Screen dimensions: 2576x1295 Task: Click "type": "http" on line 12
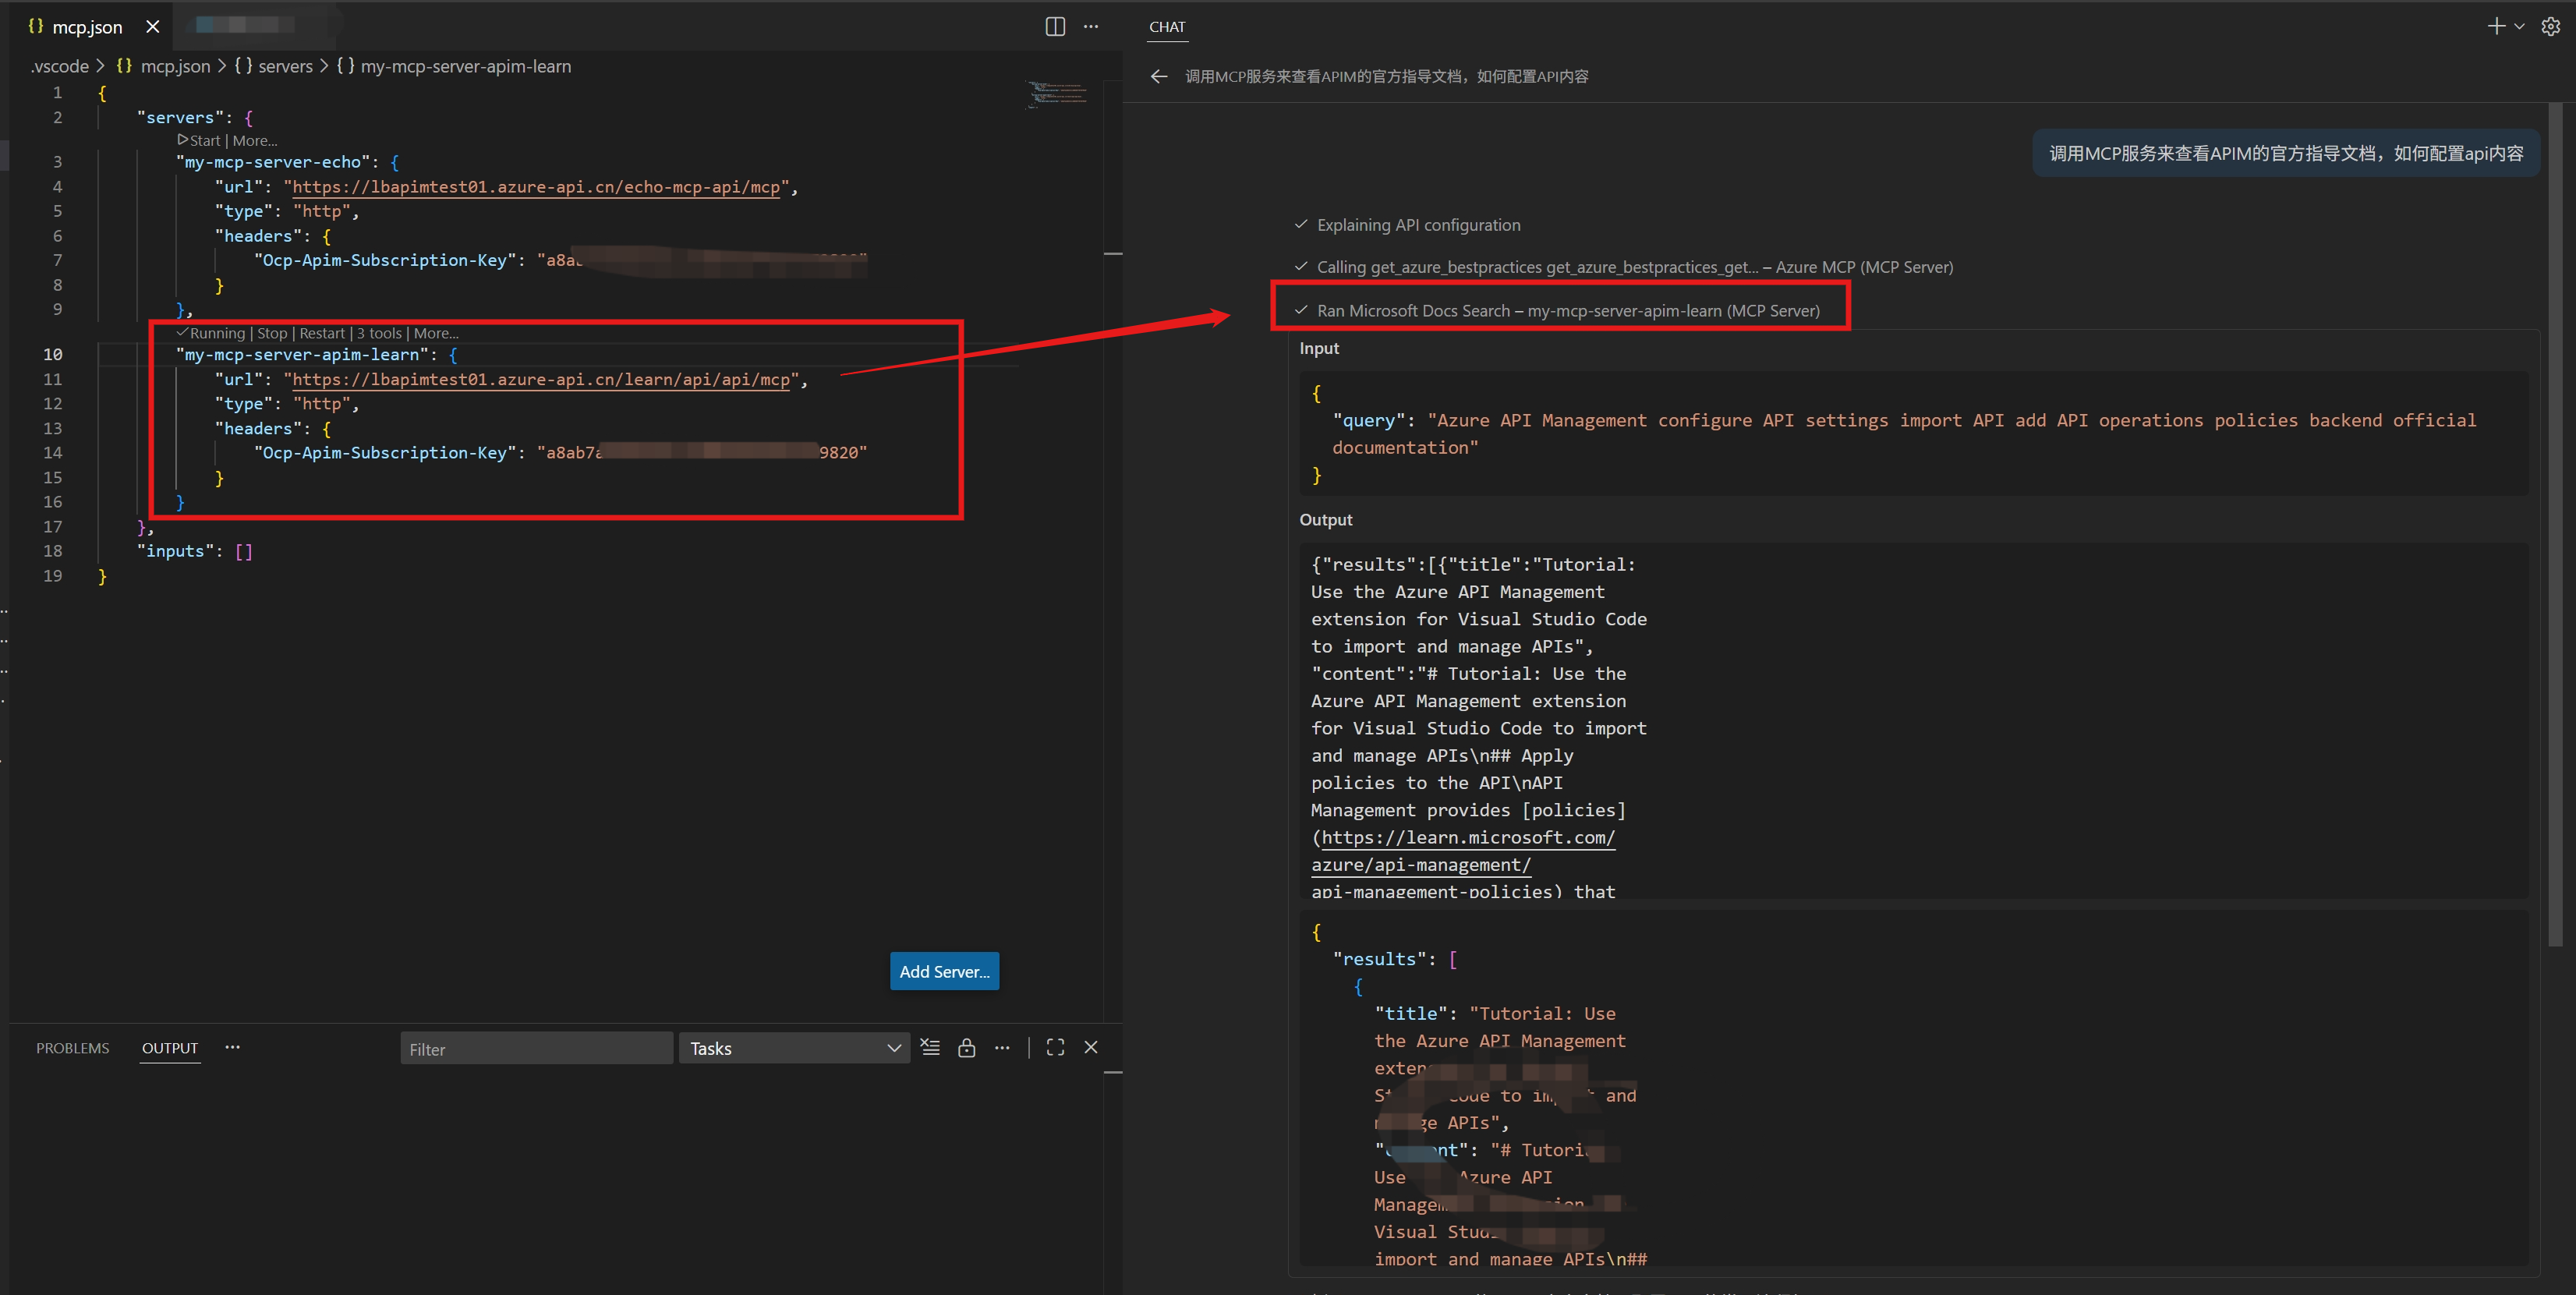(x=287, y=404)
